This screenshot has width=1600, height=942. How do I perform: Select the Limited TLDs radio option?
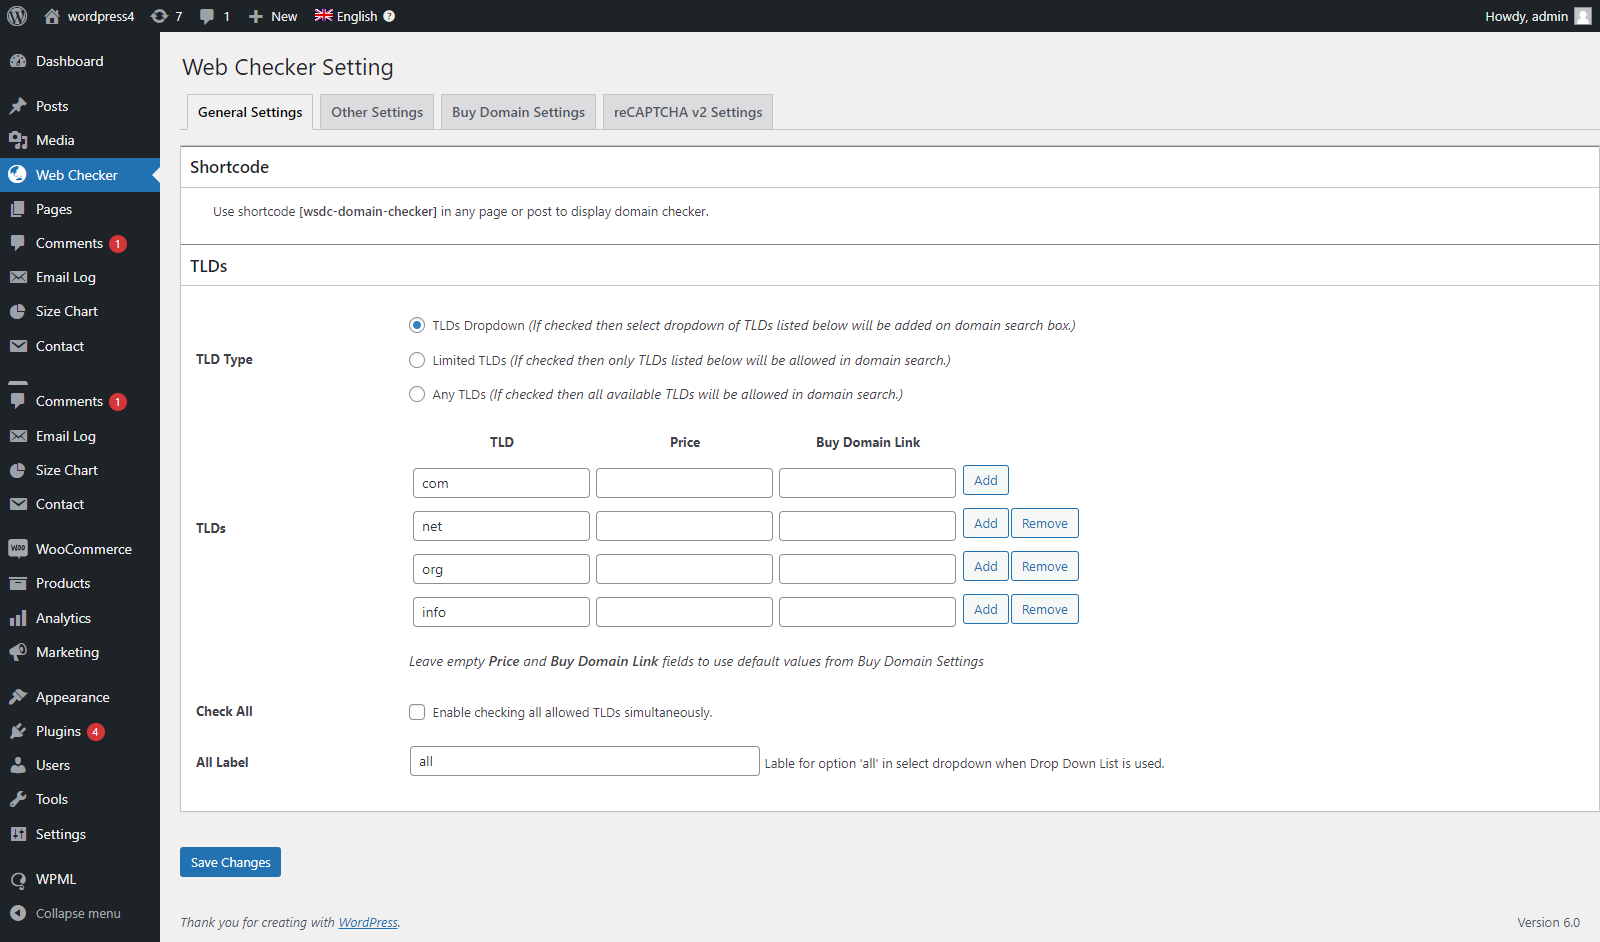pos(417,360)
